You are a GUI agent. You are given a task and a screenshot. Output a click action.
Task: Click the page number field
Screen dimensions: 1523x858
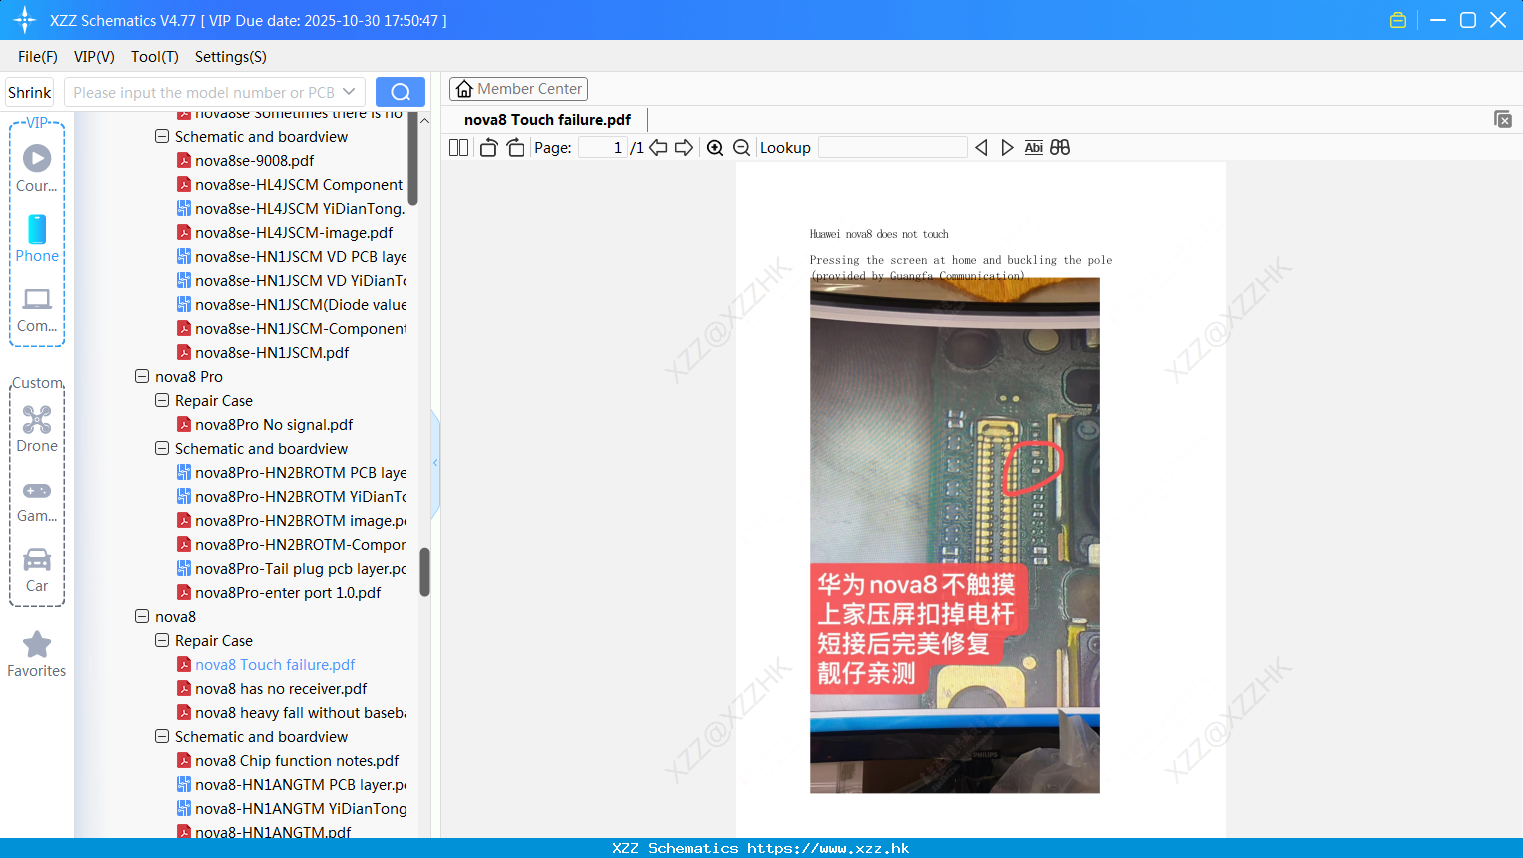tap(602, 147)
